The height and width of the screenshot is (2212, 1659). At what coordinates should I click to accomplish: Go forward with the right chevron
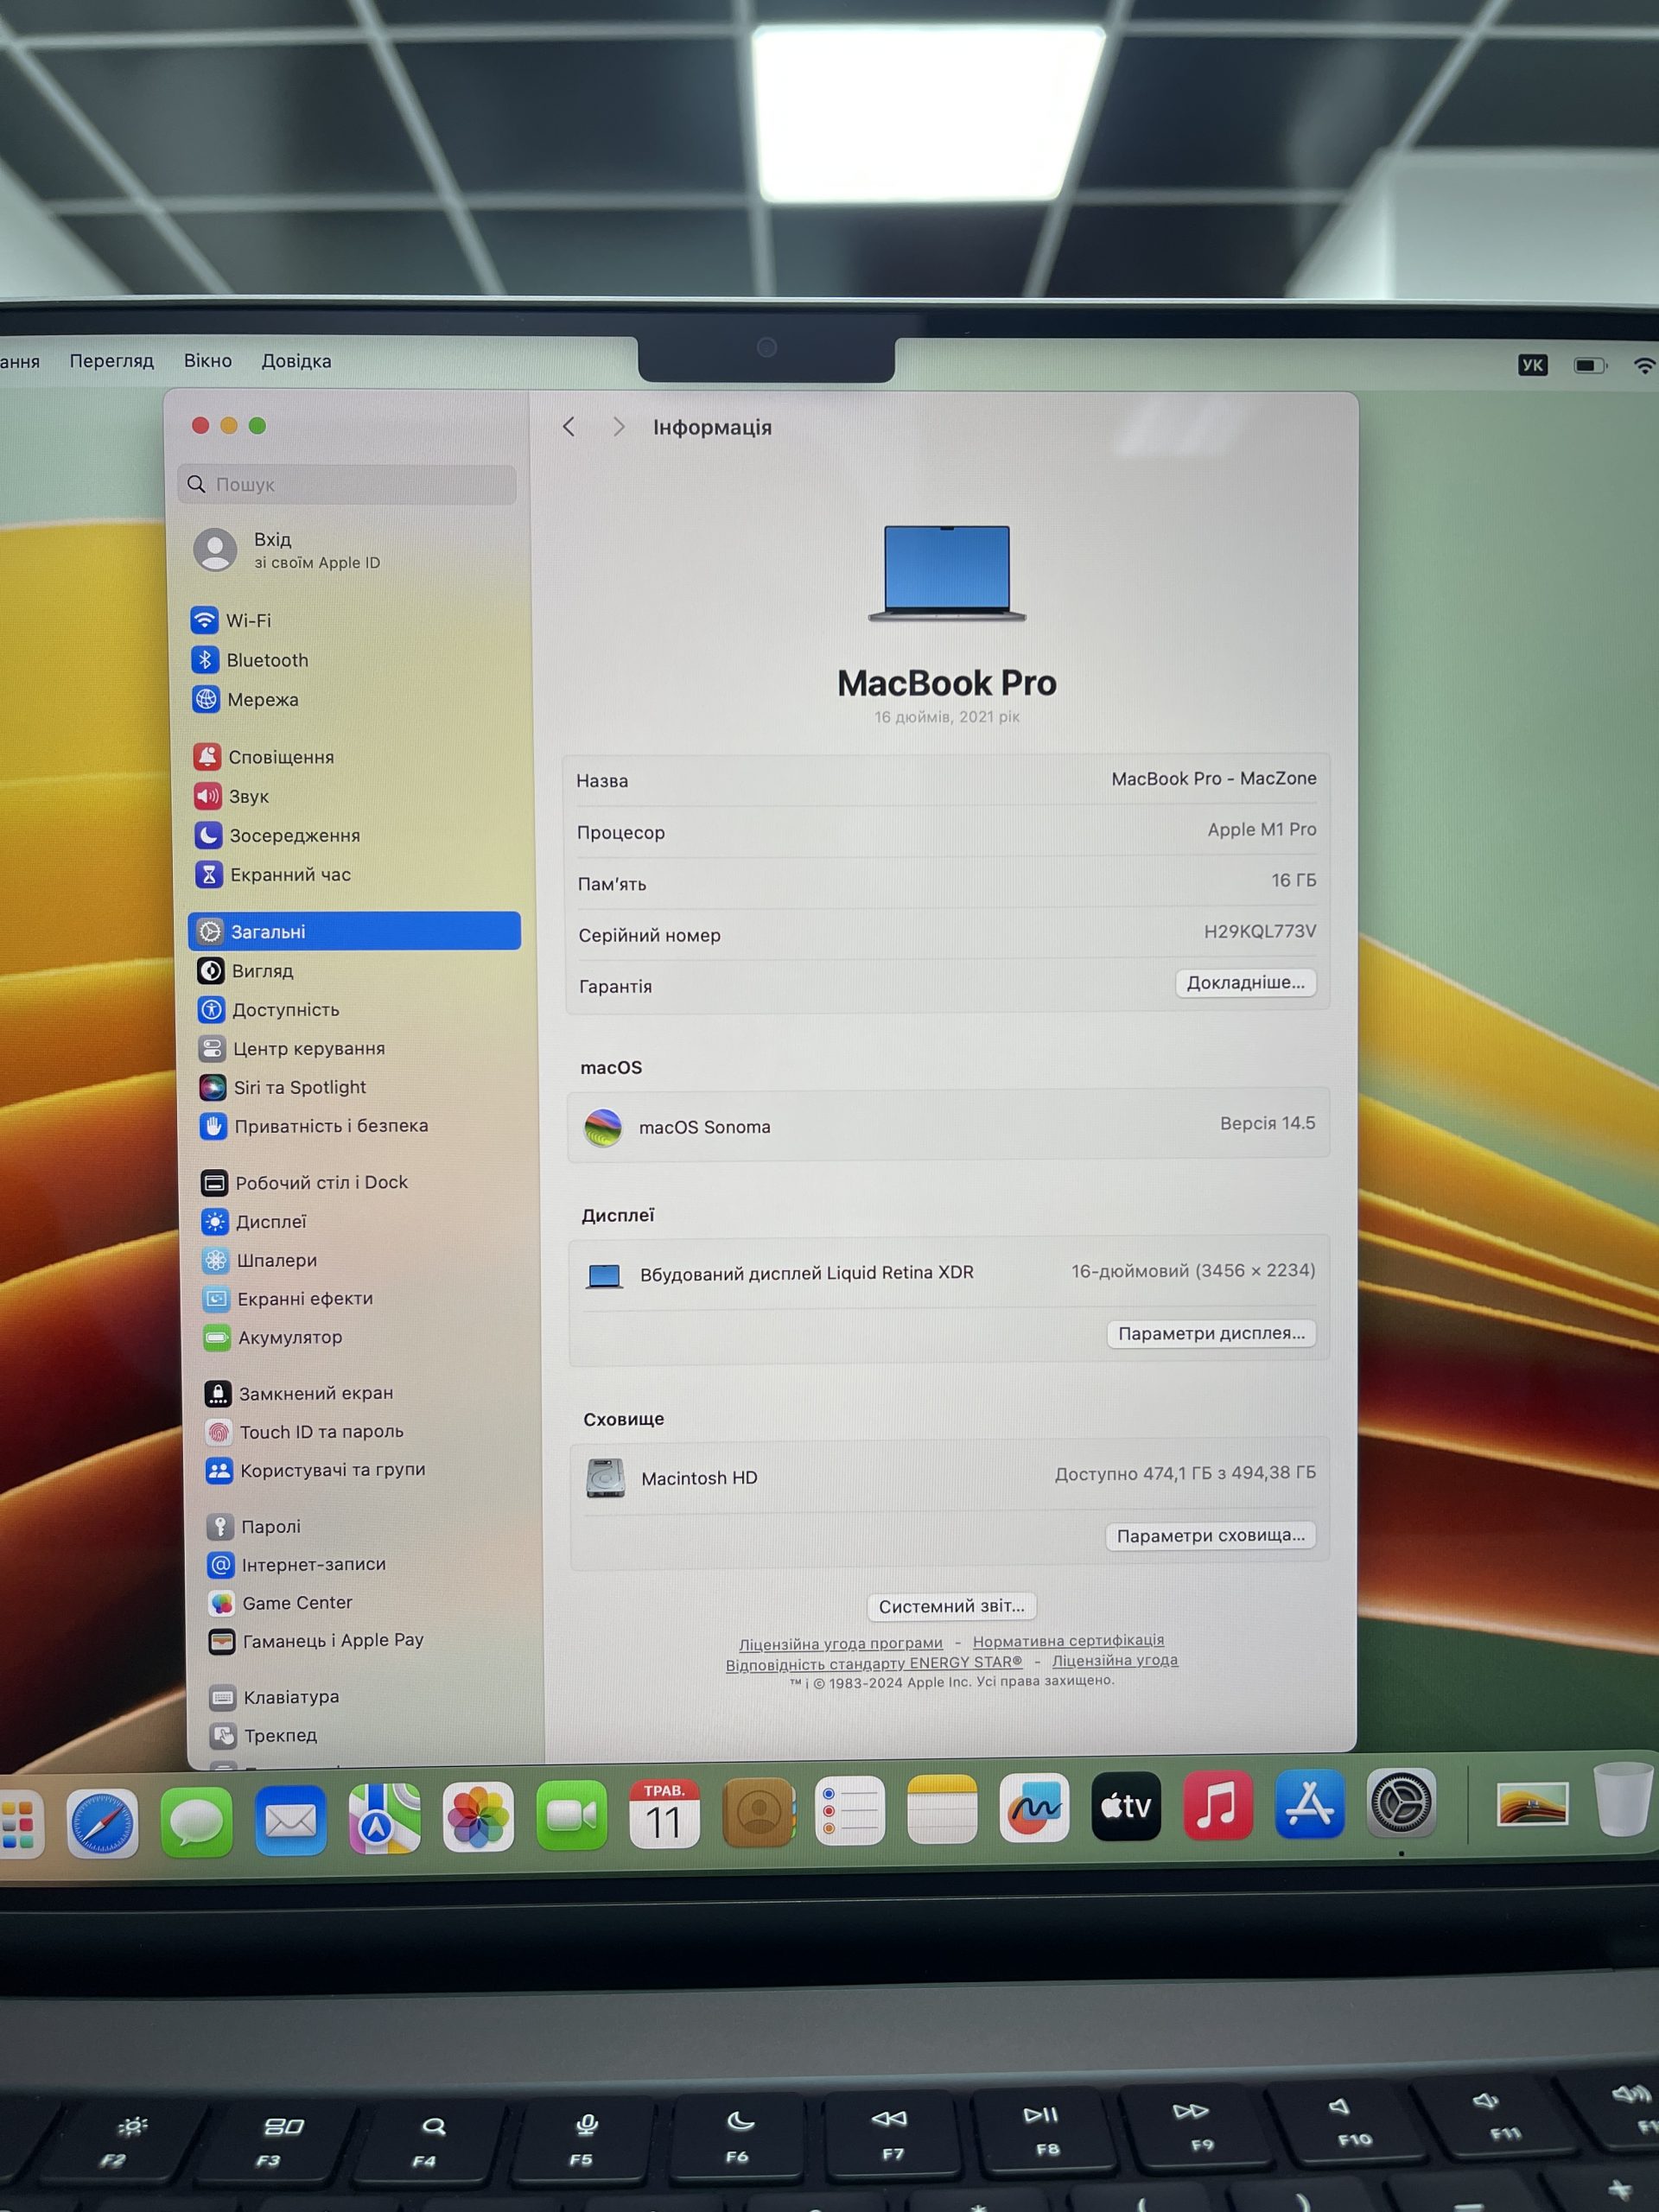tap(619, 427)
